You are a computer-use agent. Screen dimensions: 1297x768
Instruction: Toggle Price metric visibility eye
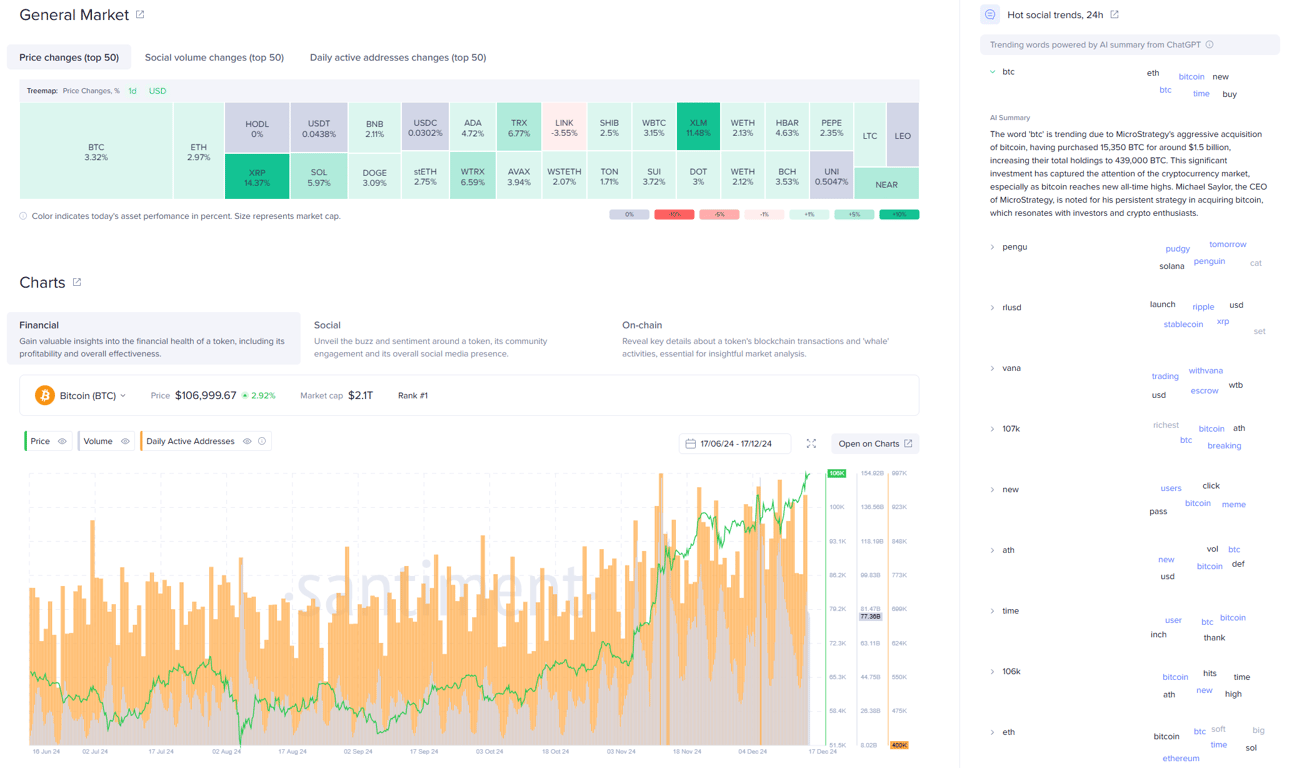pyautogui.click(x=62, y=441)
